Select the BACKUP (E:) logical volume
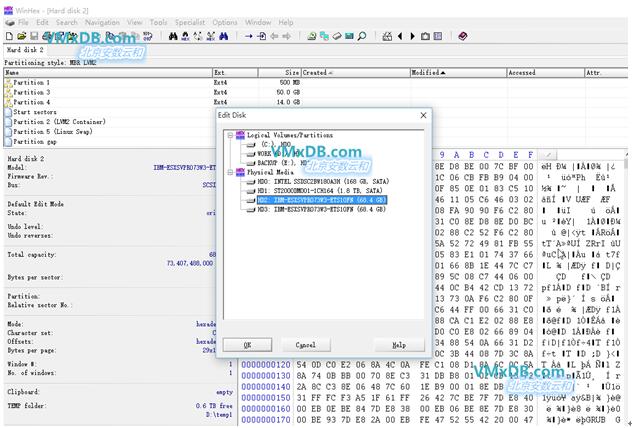This screenshot has height=428, width=632. 285,163
